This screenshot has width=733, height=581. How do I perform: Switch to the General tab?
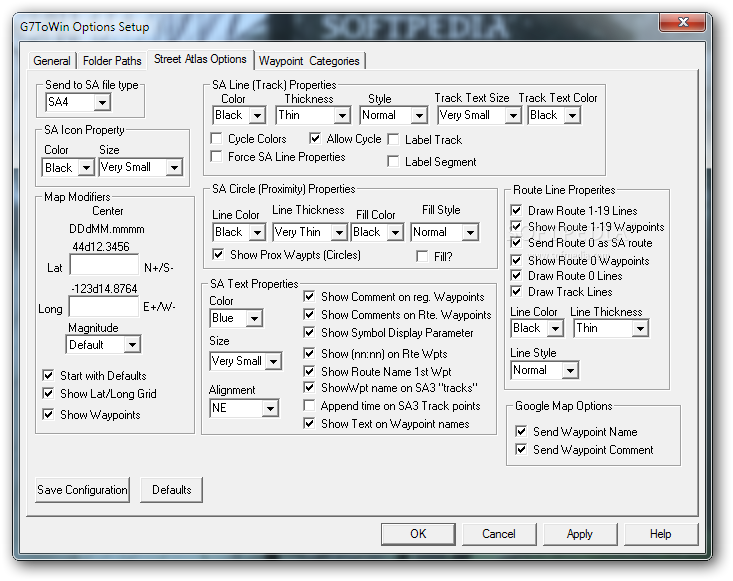click(52, 61)
